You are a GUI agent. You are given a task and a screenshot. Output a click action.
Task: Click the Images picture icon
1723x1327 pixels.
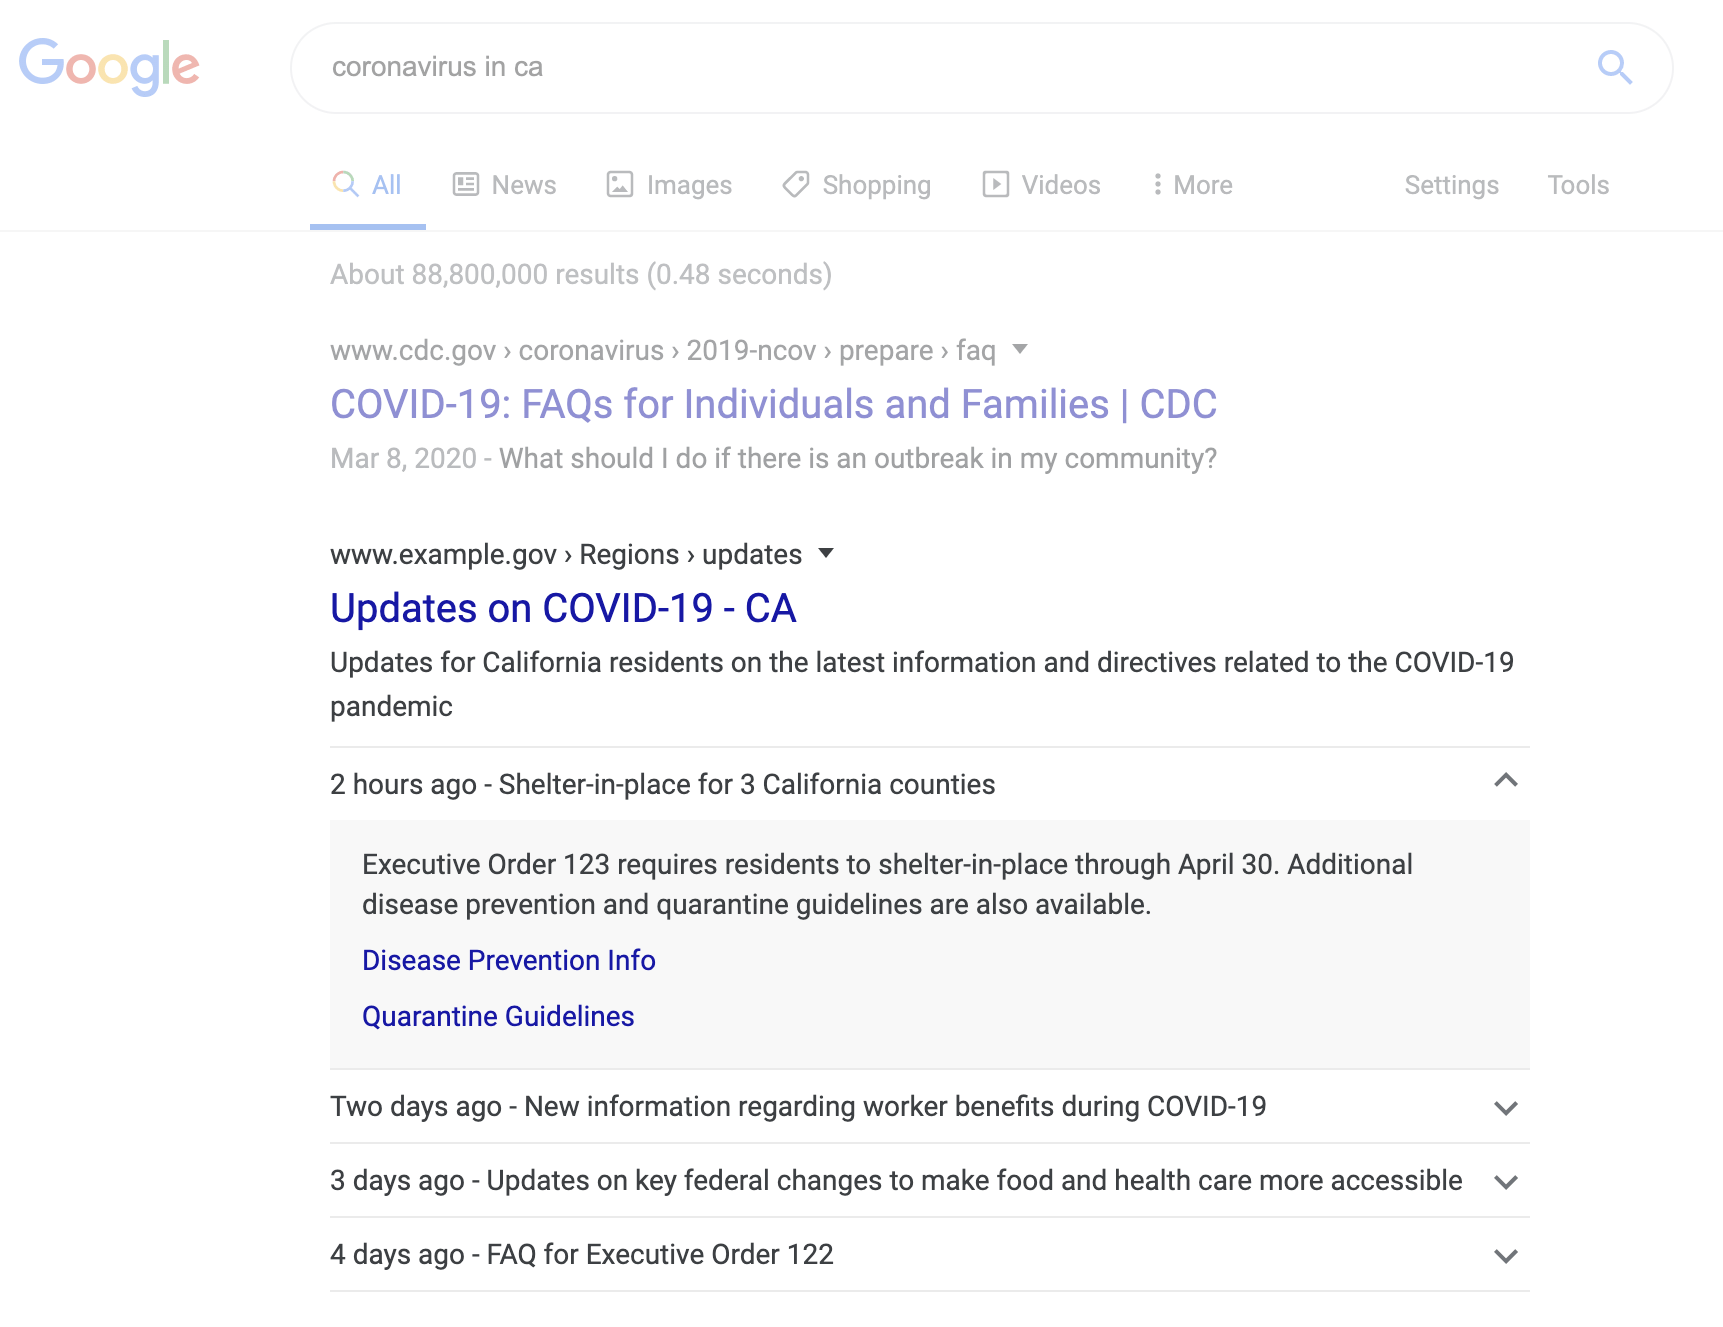pos(620,184)
